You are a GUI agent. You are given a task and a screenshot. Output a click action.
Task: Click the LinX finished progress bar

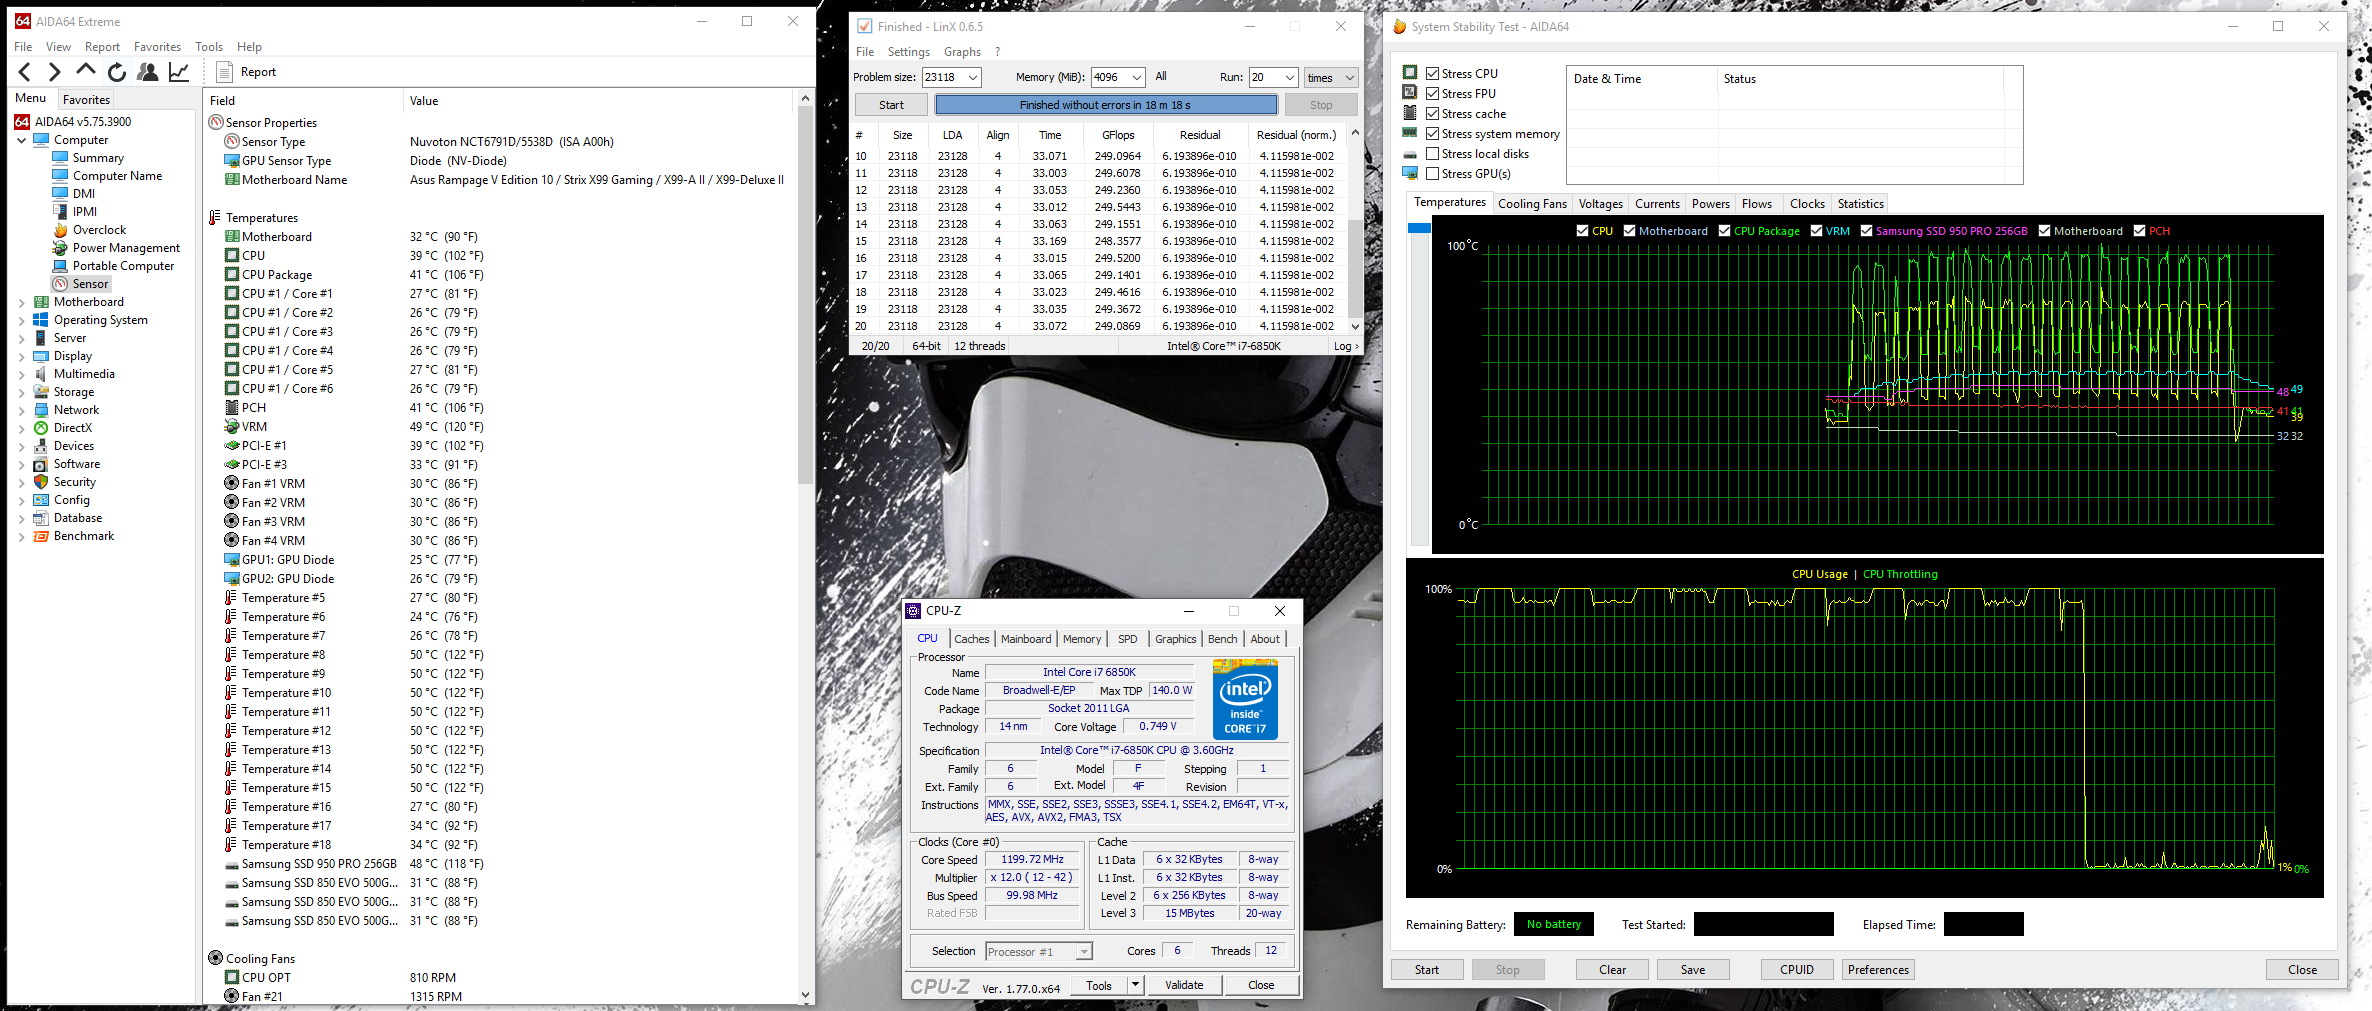pyautogui.click(x=1106, y=105)
